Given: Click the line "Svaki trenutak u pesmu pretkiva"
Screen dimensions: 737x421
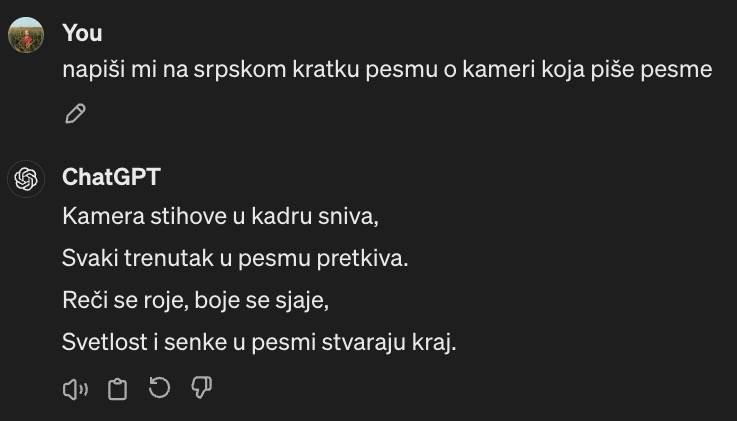Looking at the screenshot, I should (x=235, y=258).
